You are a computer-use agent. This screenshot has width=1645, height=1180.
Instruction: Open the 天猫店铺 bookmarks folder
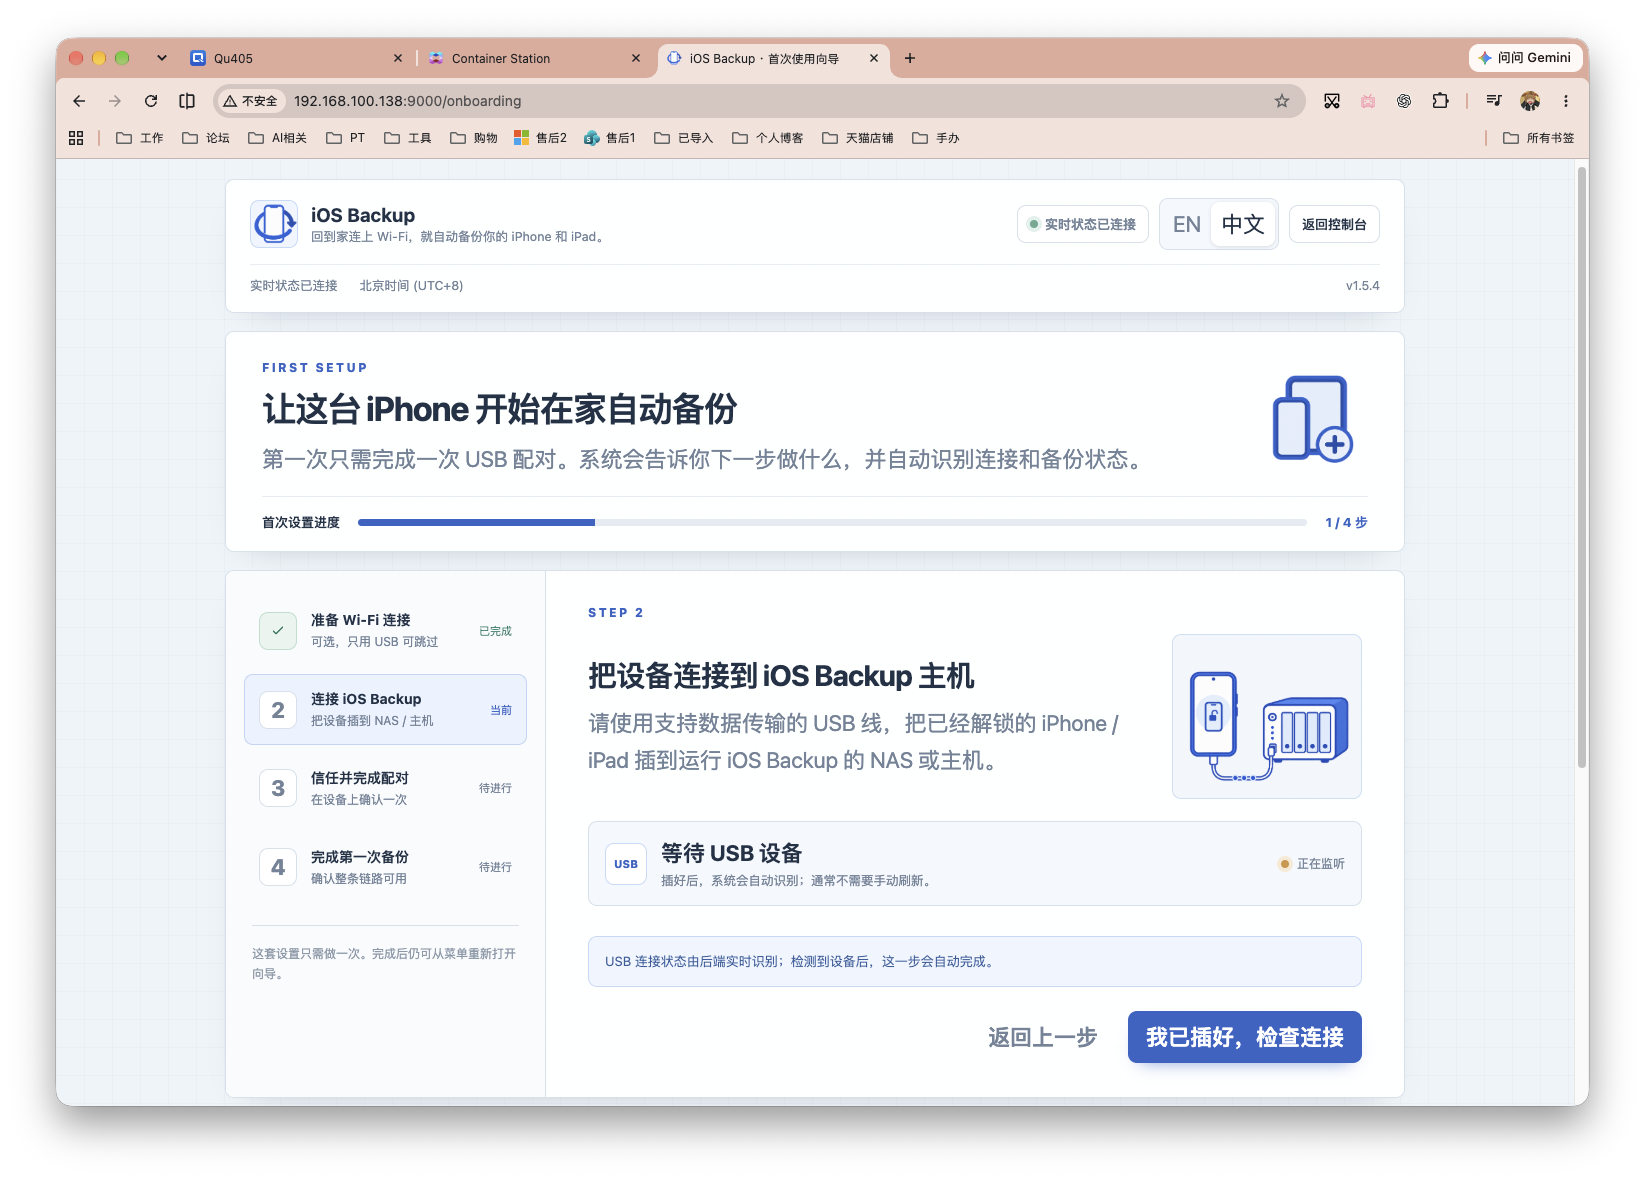coord(858,138)
